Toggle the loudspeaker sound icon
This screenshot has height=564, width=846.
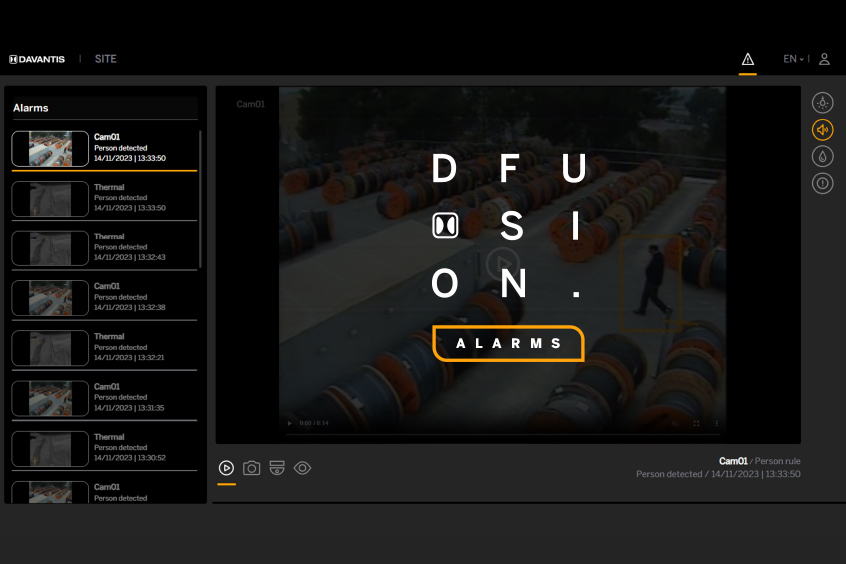click(822, 130)
